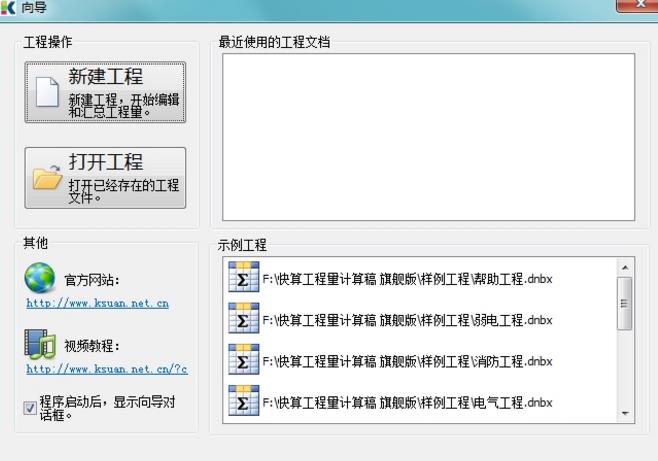The width and height of the screenshot is (658, 461).
Task: Close the 向导 dialog window
Action: click(637, 7)
